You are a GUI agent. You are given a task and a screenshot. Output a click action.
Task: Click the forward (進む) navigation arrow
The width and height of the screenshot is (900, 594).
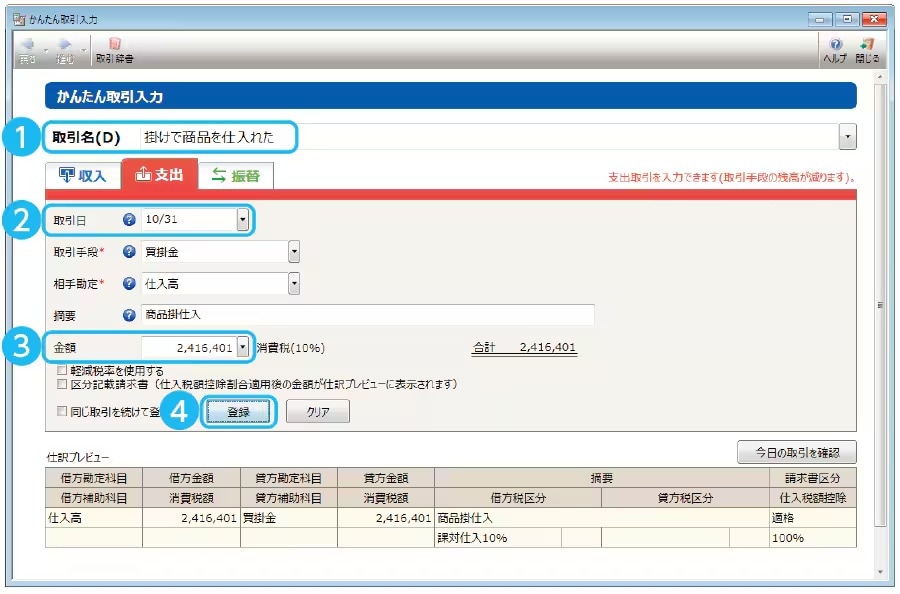coord(62,42)
